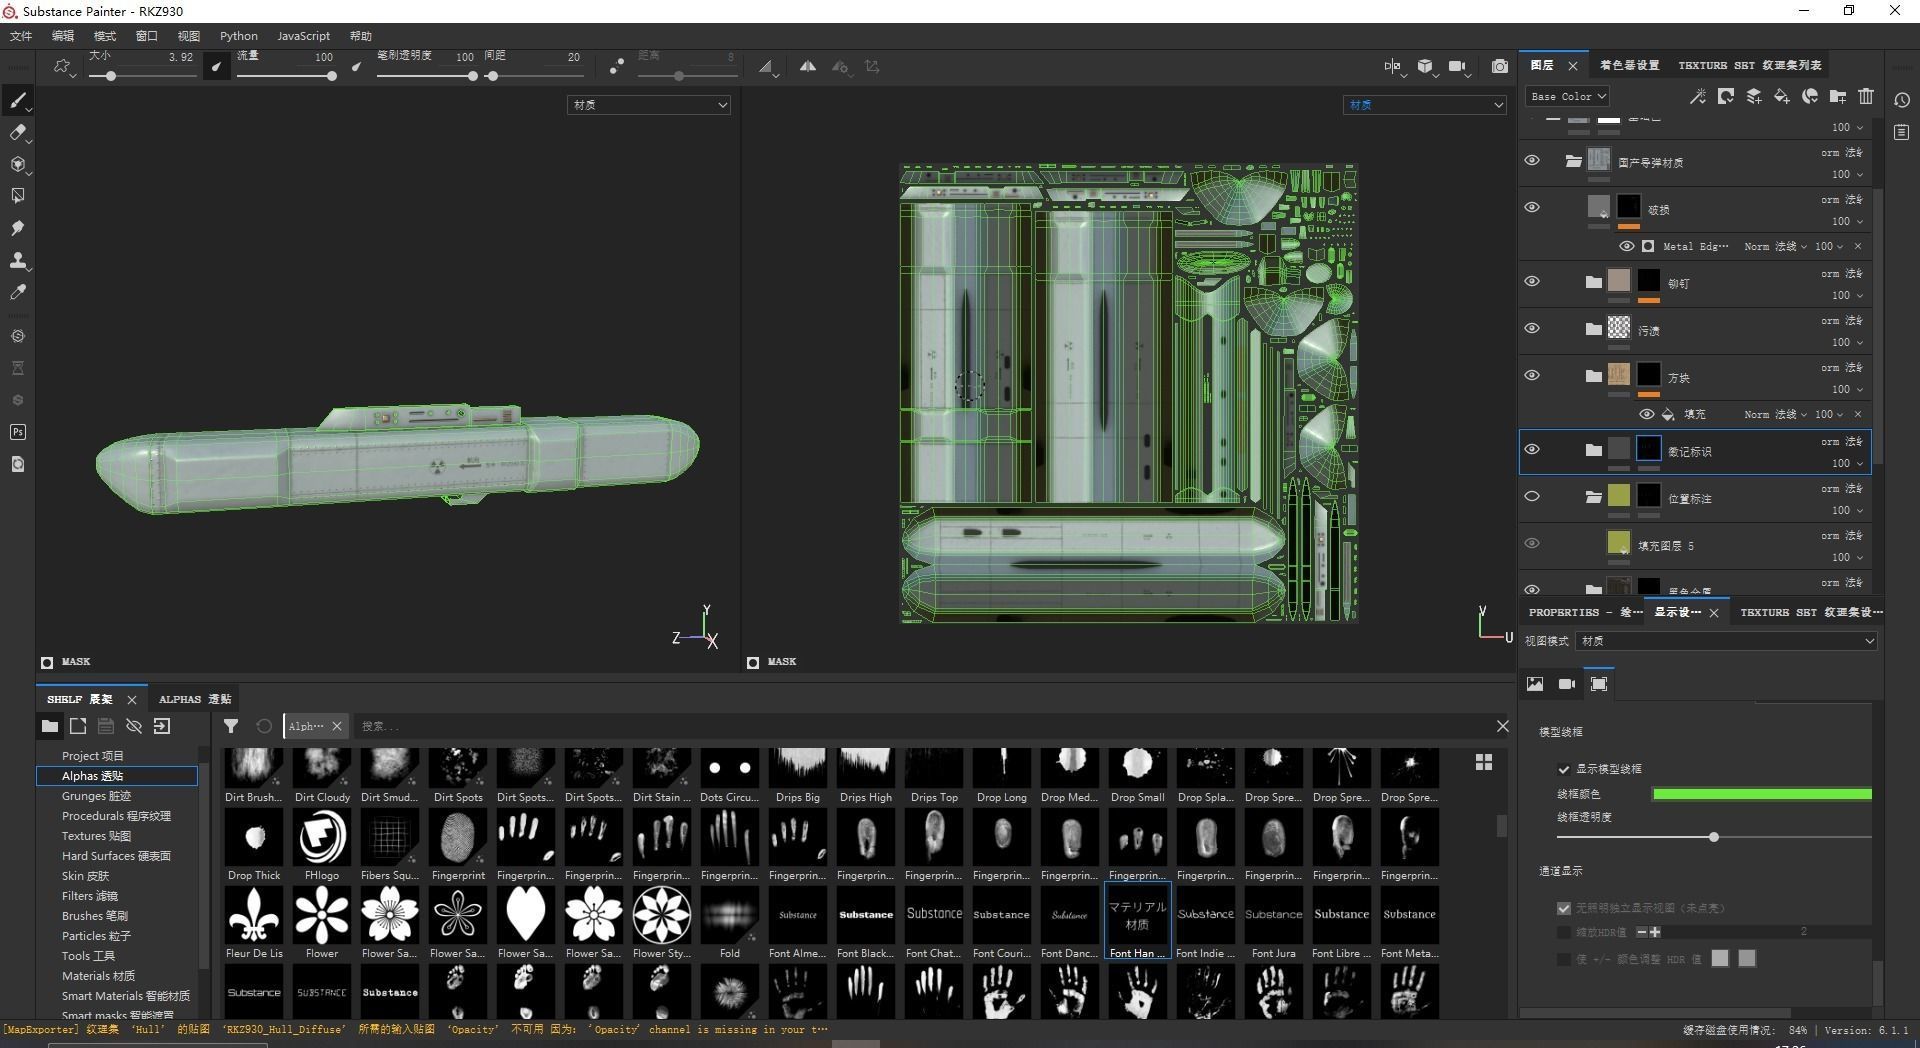Click the Add smart material icon
Image resolution: width=1920 pixels, height=1048 pixels.
click(x=1809, y=96)
